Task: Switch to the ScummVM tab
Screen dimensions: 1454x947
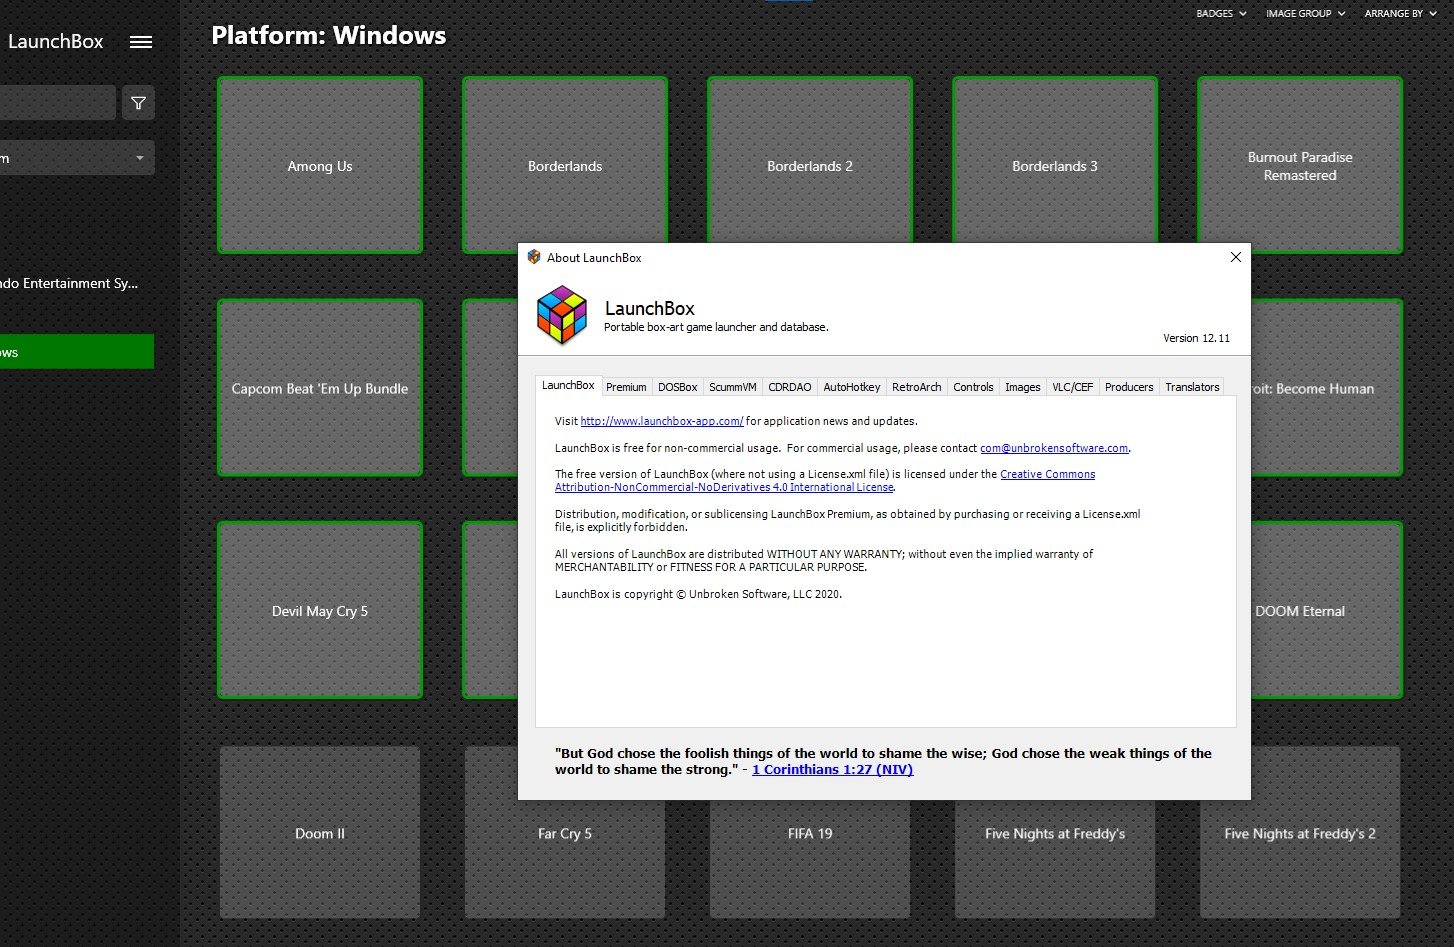Action: point(733,387)
